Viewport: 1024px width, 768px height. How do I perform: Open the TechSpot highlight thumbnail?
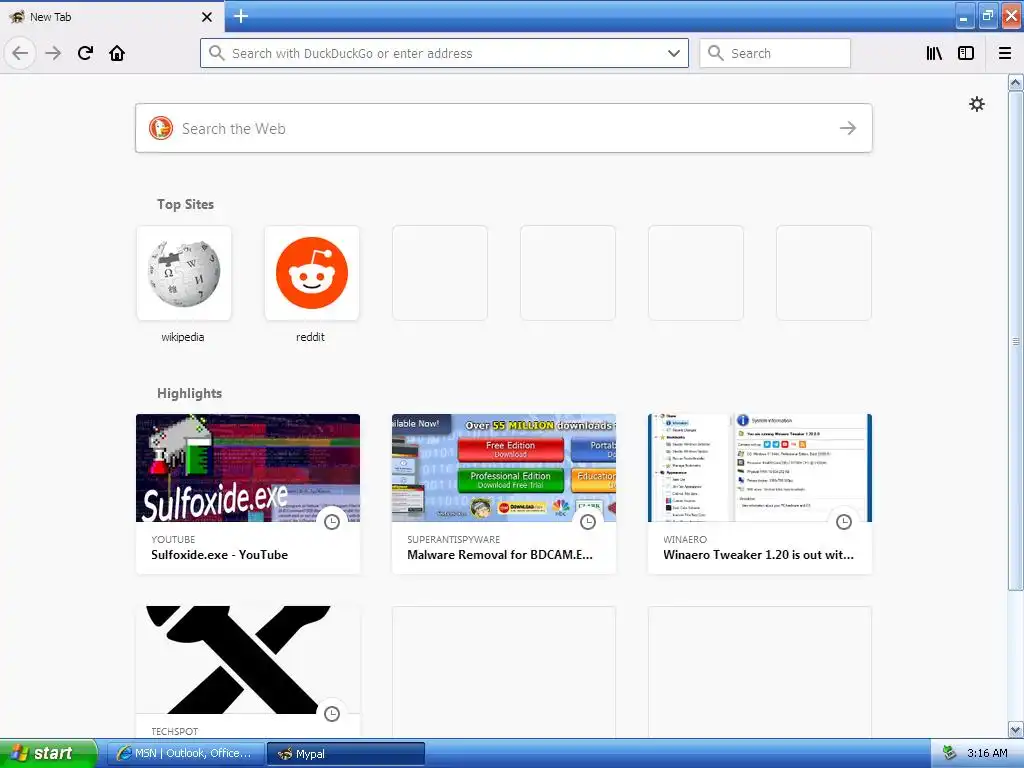click(248, 660)
